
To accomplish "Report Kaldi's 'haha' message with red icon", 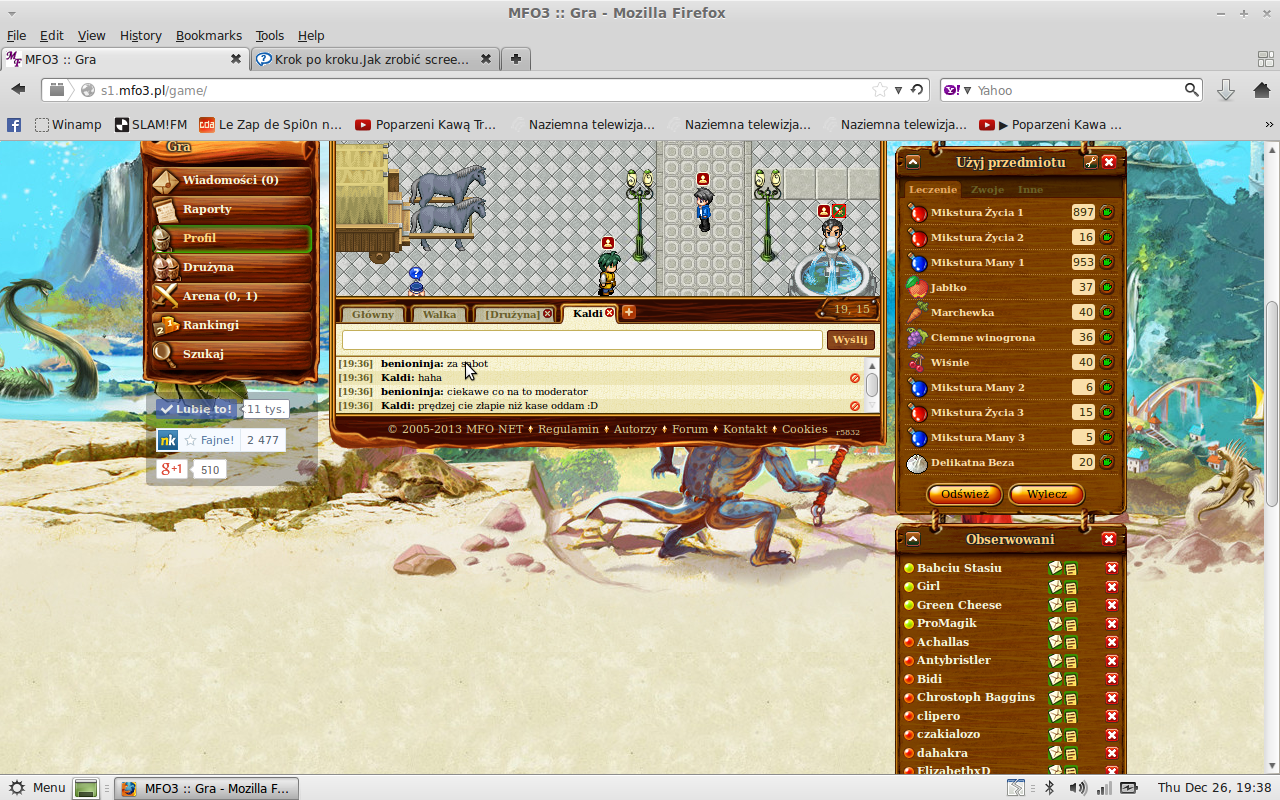I will pos(854,378).
